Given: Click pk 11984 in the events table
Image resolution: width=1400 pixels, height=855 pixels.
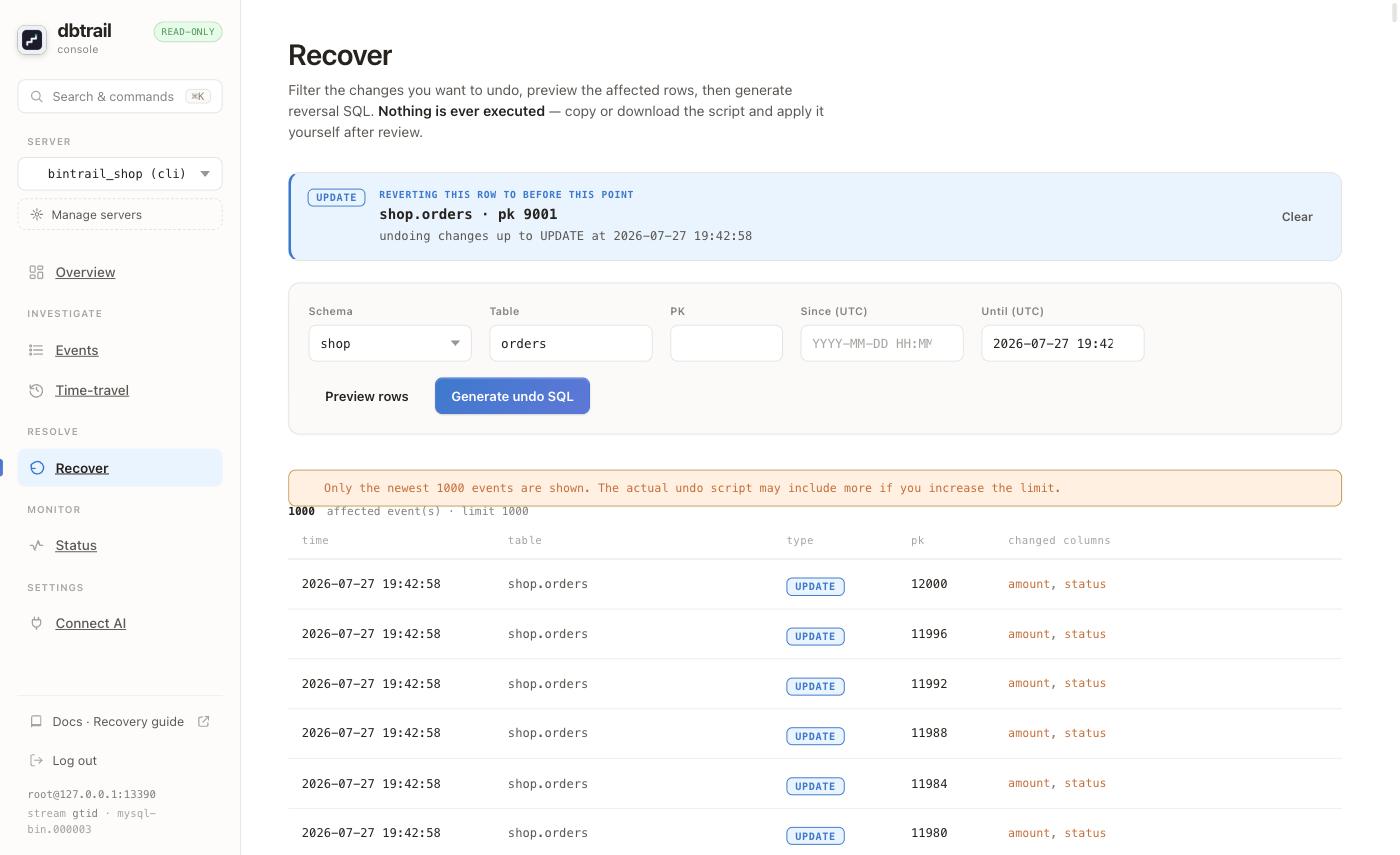Looking at the screenshot, I should pyautogui.click(x=929, y=784).
